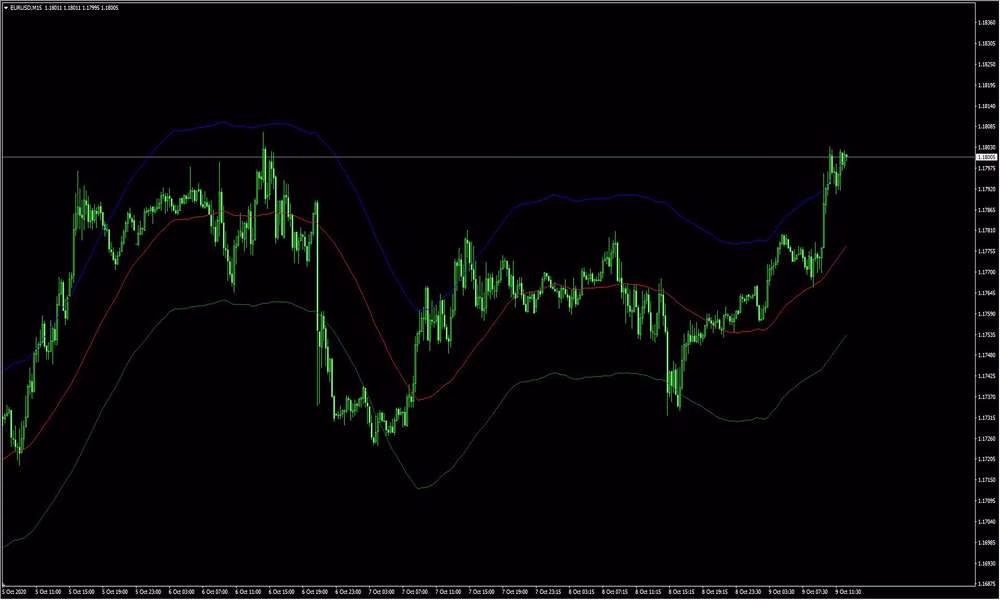Click the '8 Oct 07:15' time label

click(x=615, y=592)
